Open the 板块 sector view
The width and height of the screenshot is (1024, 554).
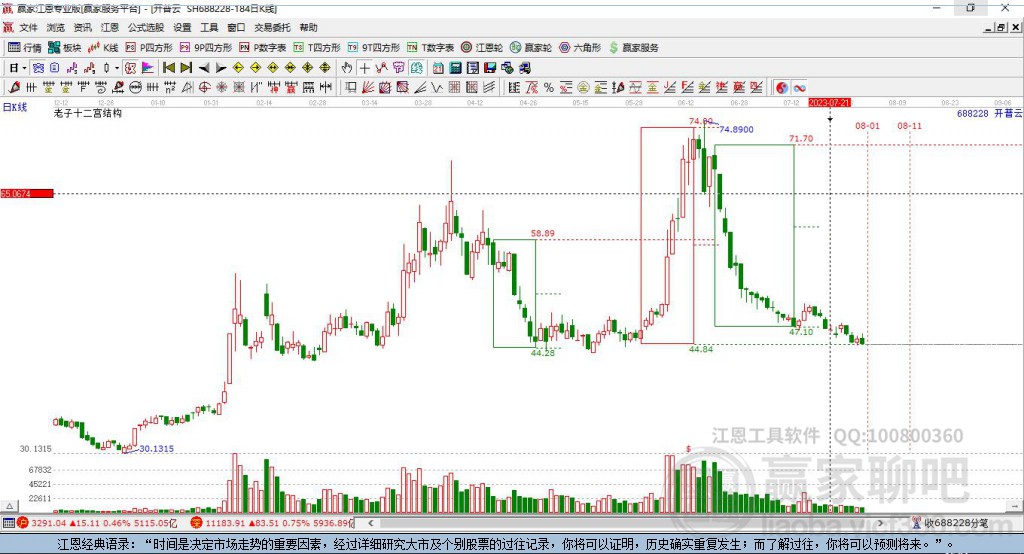[64, 48]
